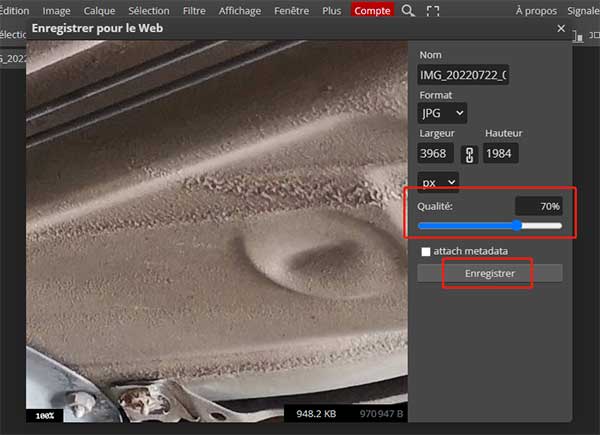This screenshot has height=435, width=600.
Task: Click the 948.2 KB file size text
Action: click(316, 414)
